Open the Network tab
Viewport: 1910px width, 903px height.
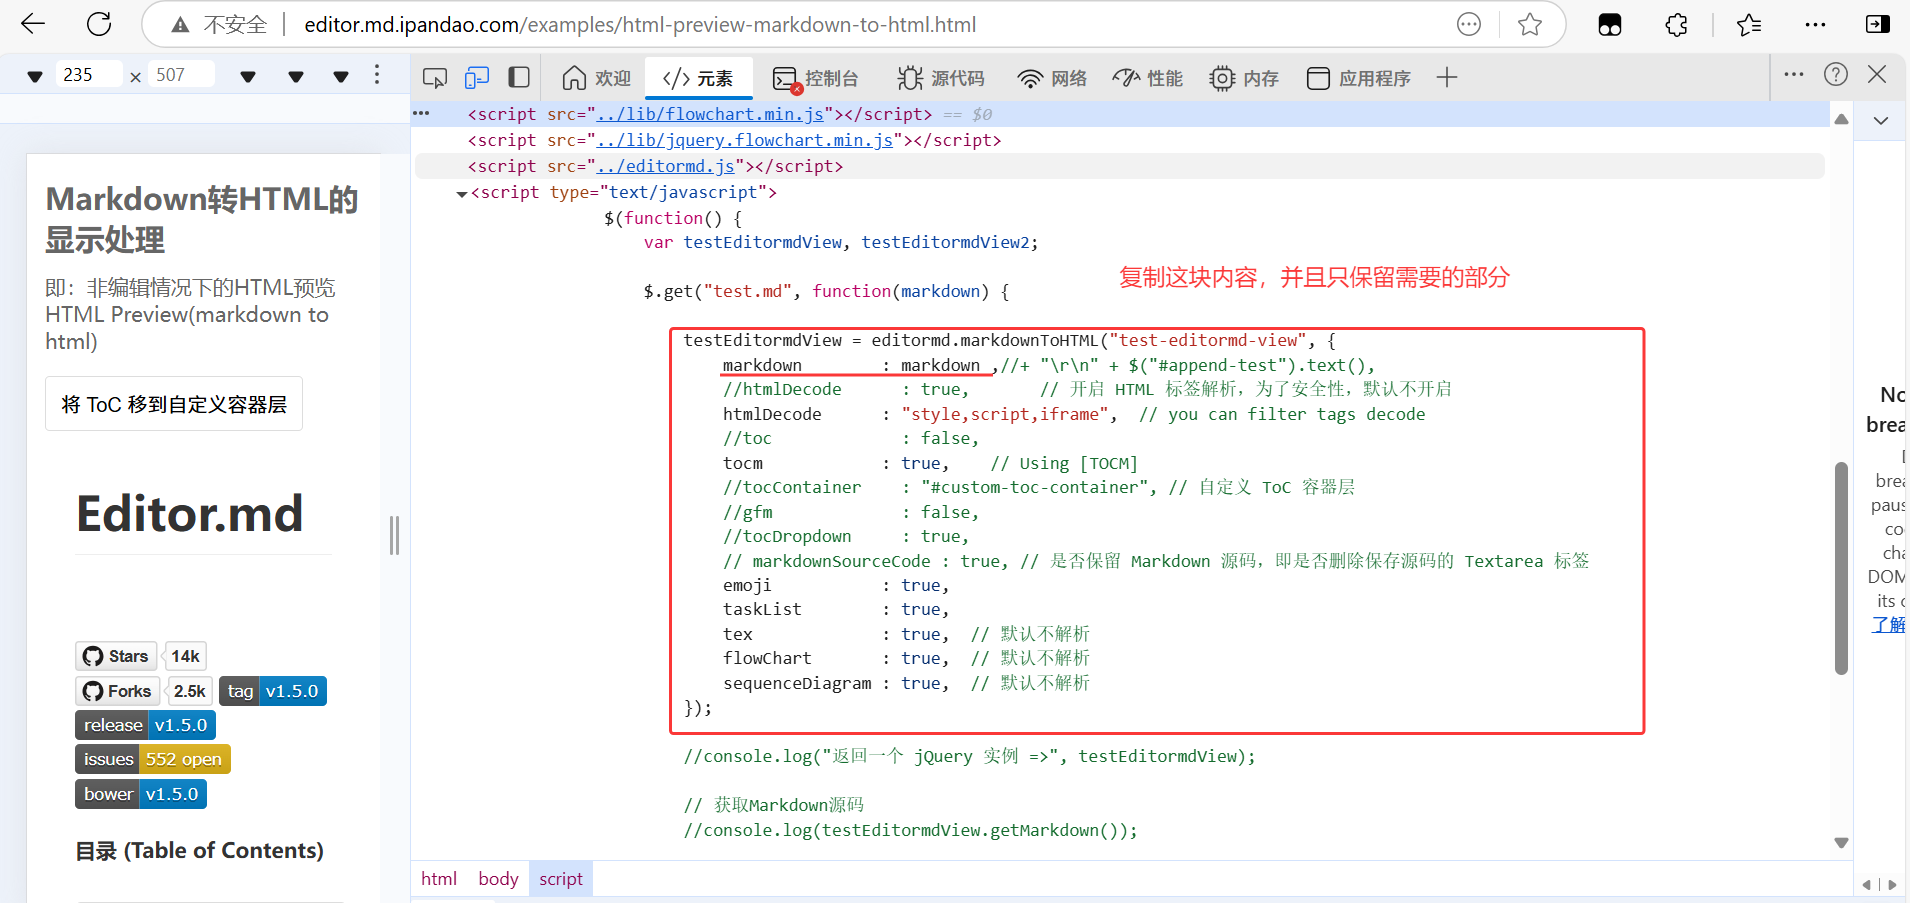(1052, 78)
